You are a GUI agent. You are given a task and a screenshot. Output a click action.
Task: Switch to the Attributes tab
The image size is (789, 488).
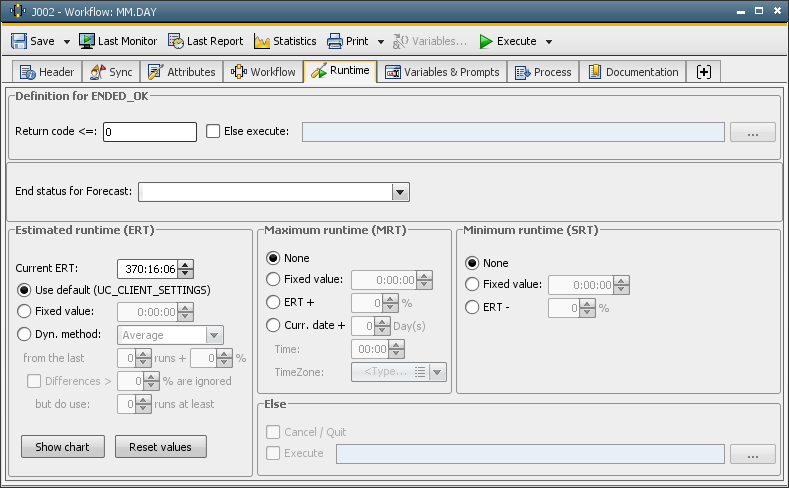pyautogui.click(x=181, y=72)
